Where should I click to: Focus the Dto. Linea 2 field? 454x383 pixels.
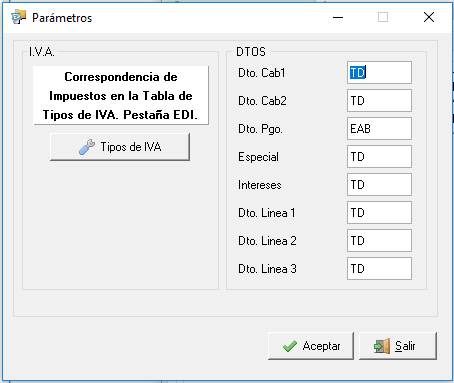pos(379,240)
